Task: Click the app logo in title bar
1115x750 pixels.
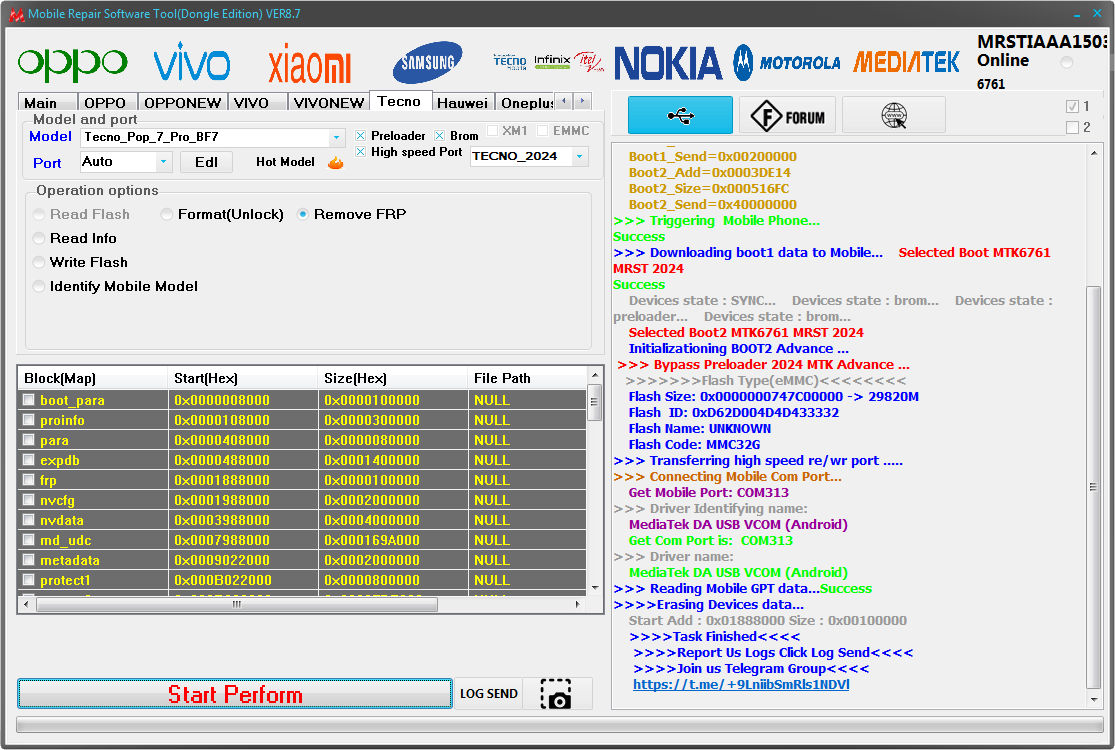Action: pyautogui.click(x=16, y=14)
